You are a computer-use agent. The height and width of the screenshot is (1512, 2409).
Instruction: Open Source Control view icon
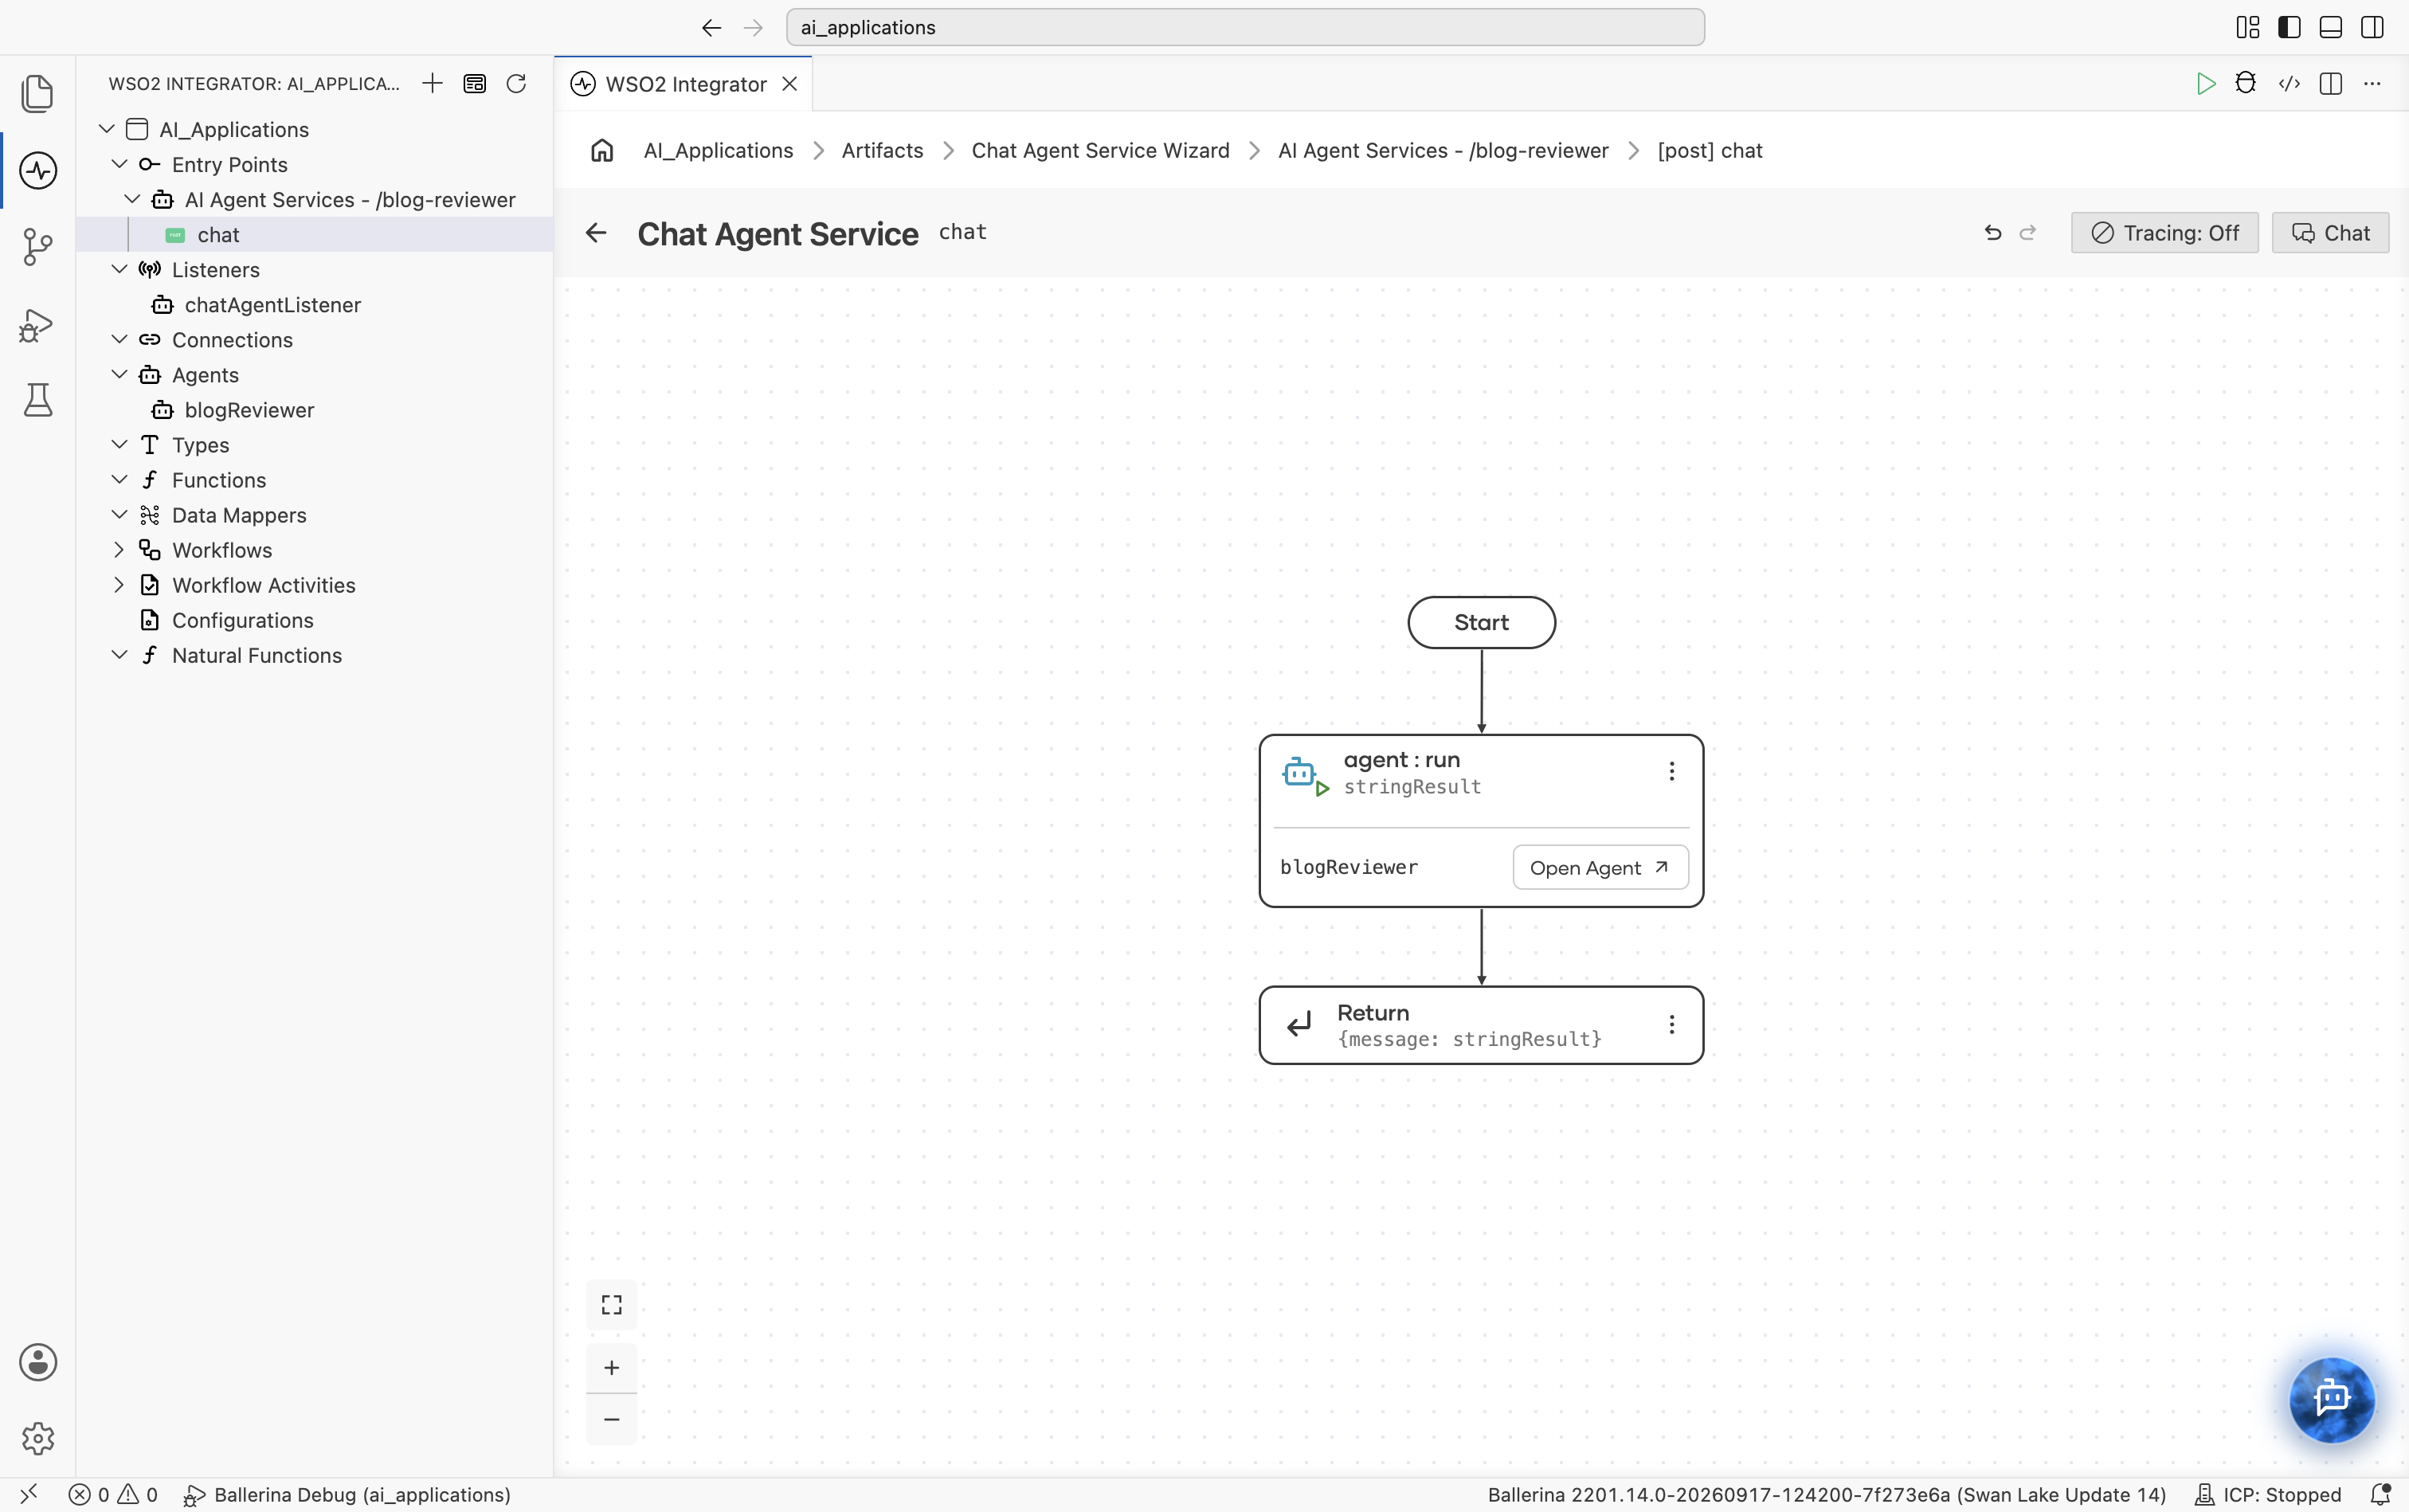pyautogui.click(x=38, y=247)
